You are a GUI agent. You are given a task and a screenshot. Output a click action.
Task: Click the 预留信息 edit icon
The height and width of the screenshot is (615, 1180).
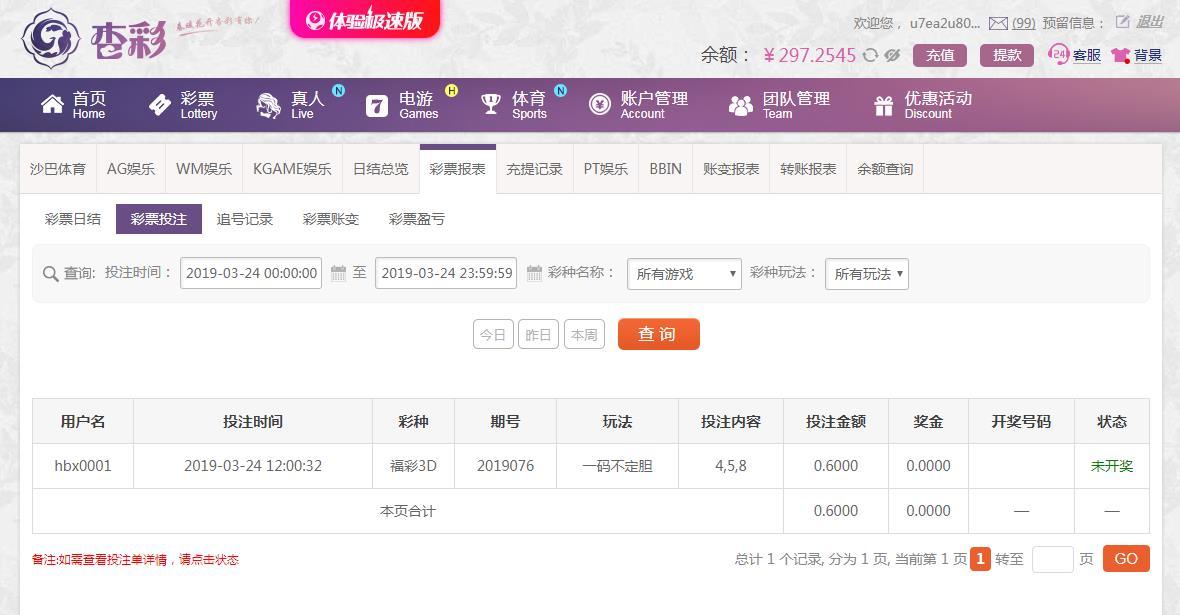click(1122, 22)
